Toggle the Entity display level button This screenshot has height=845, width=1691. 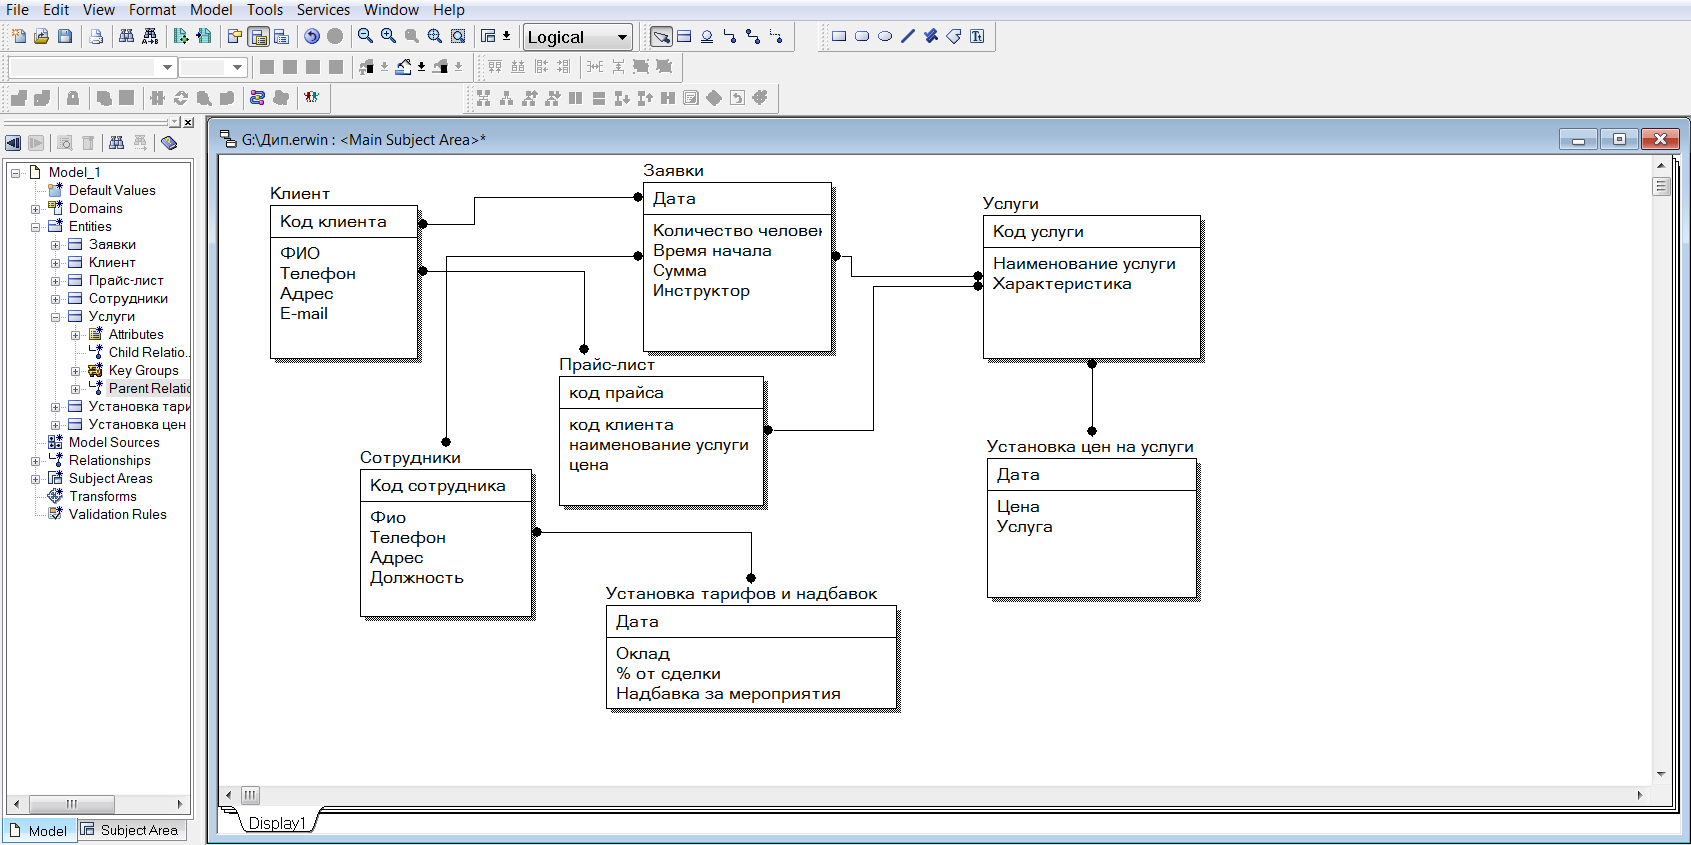(x=235, y=37)
